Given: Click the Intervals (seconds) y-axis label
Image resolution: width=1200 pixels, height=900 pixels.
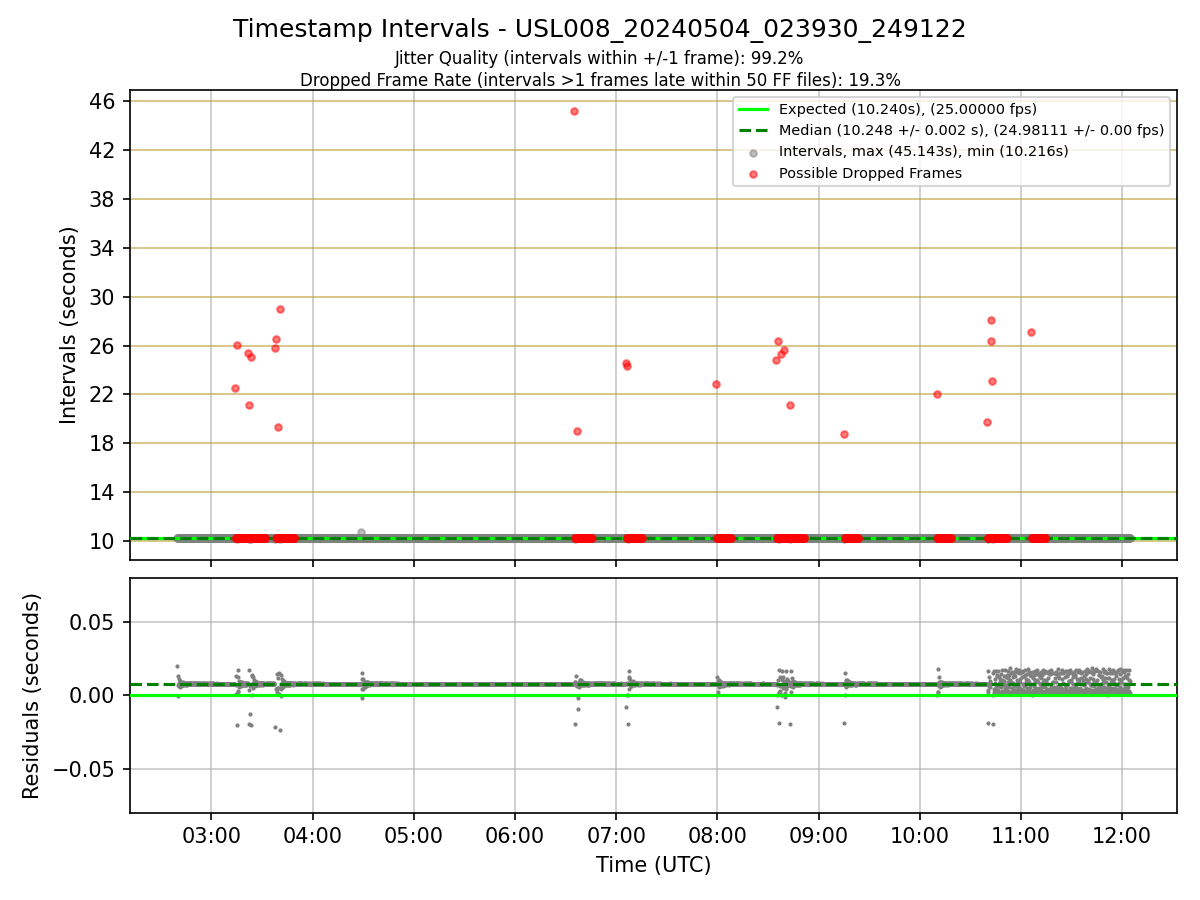Looking at the screenshot, I should point(68,325).
